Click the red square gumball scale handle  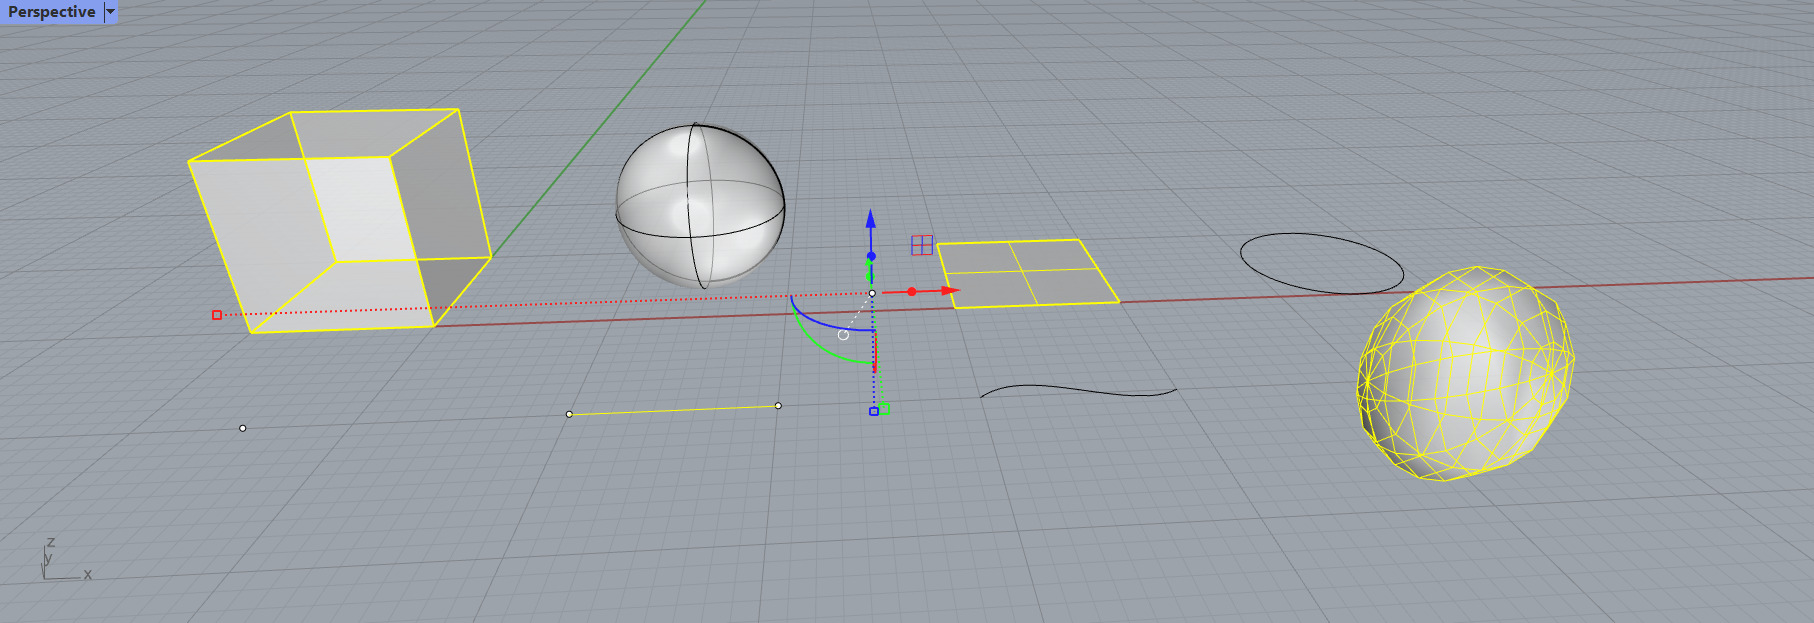point(217,315)
